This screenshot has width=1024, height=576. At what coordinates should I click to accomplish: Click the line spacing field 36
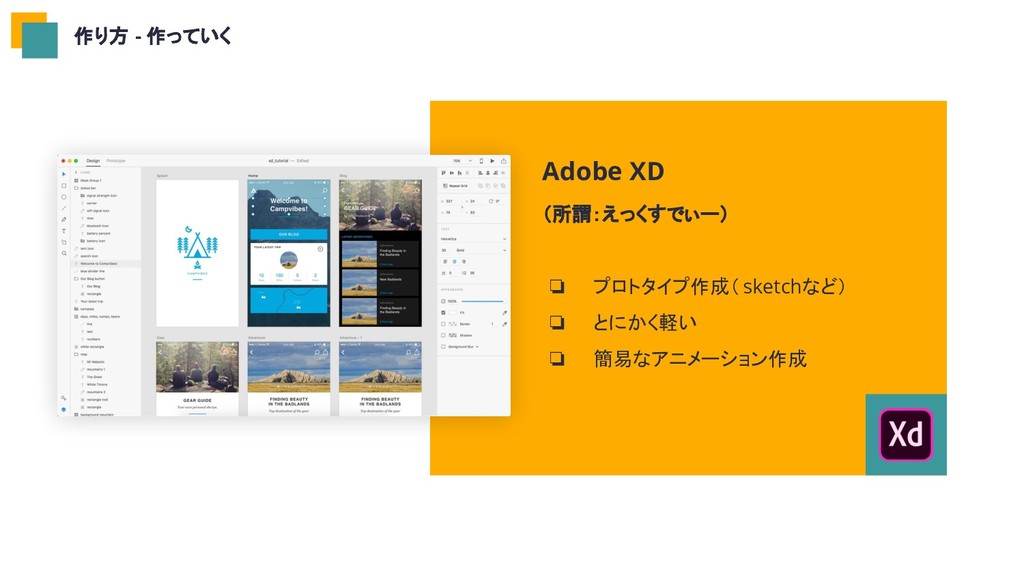point(472,273)
